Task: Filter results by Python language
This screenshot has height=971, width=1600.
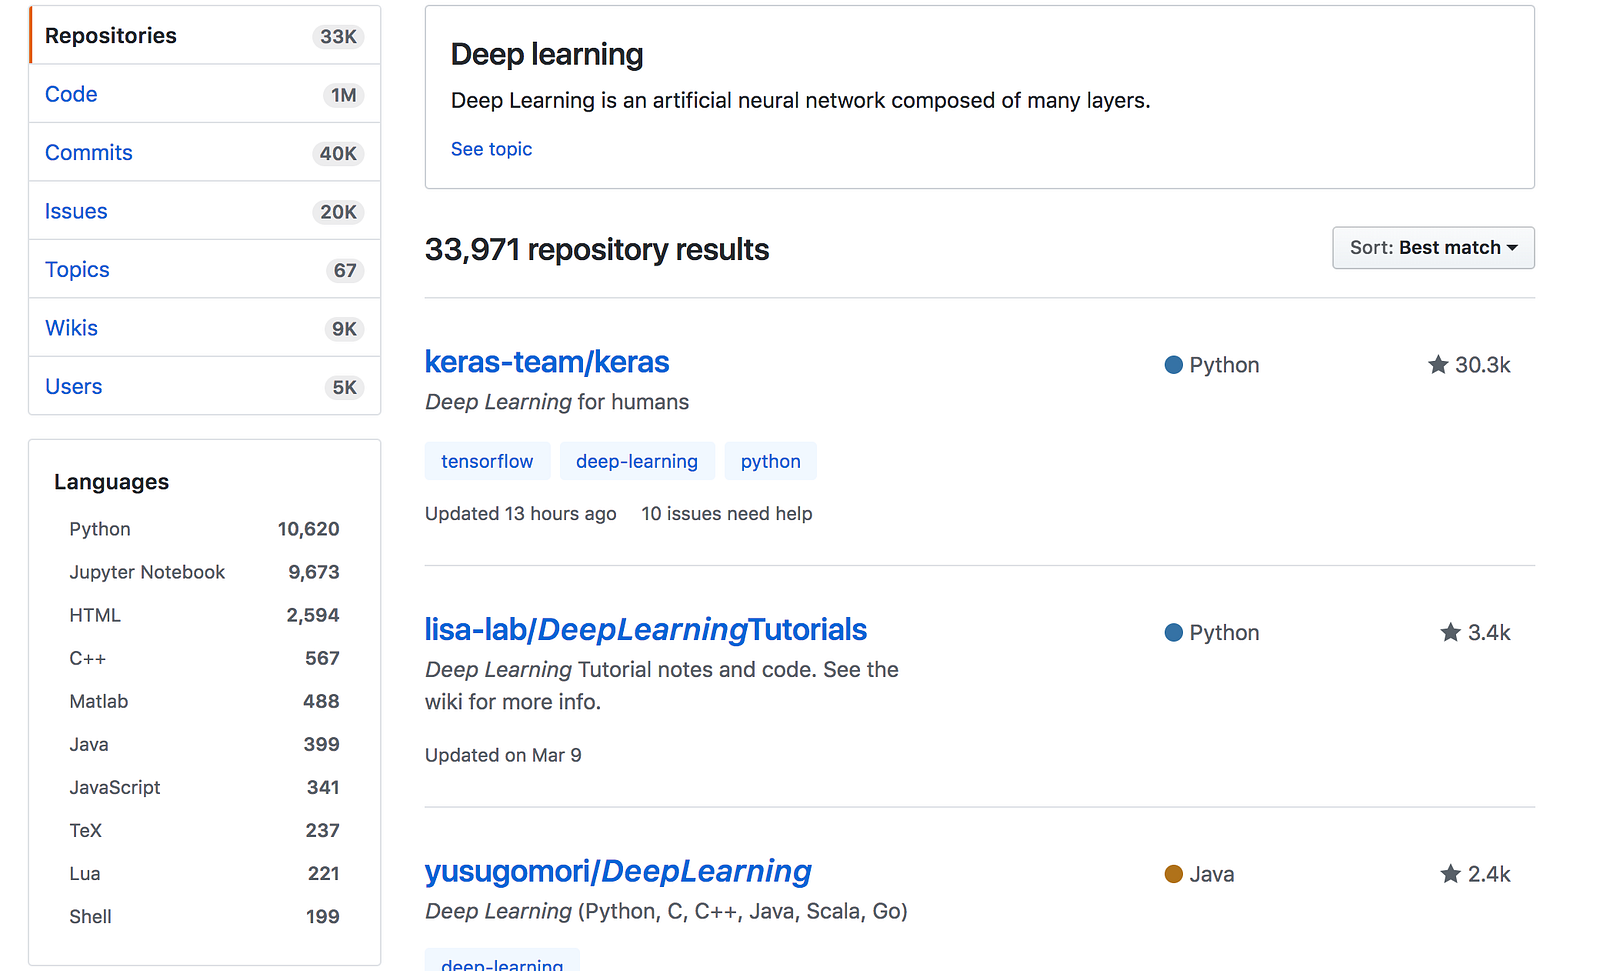Action: [204, 529]
